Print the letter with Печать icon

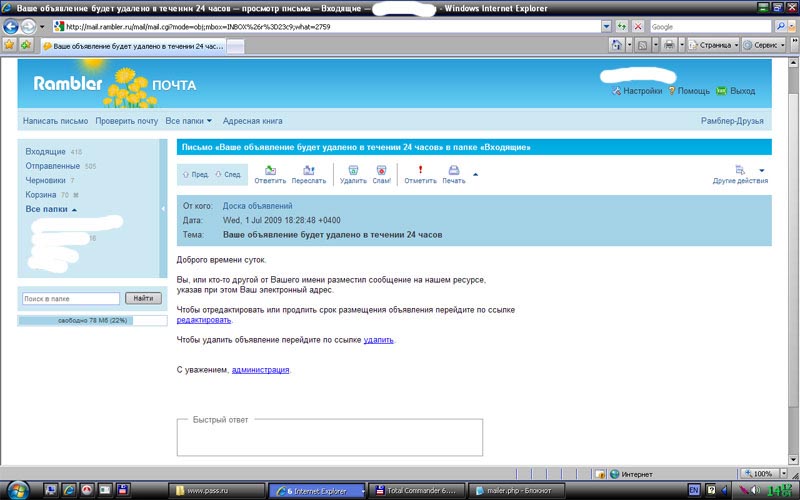(454, 174)
